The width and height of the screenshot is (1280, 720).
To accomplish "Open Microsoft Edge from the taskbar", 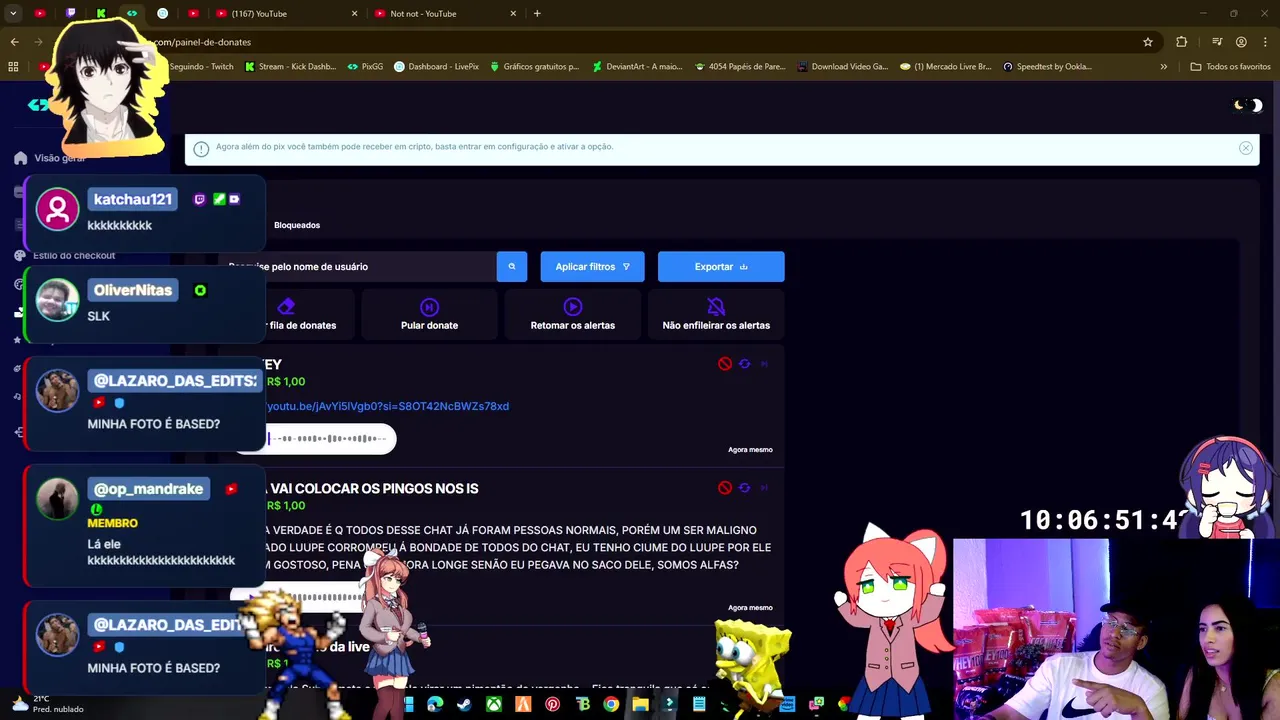I will pos(435,705).
